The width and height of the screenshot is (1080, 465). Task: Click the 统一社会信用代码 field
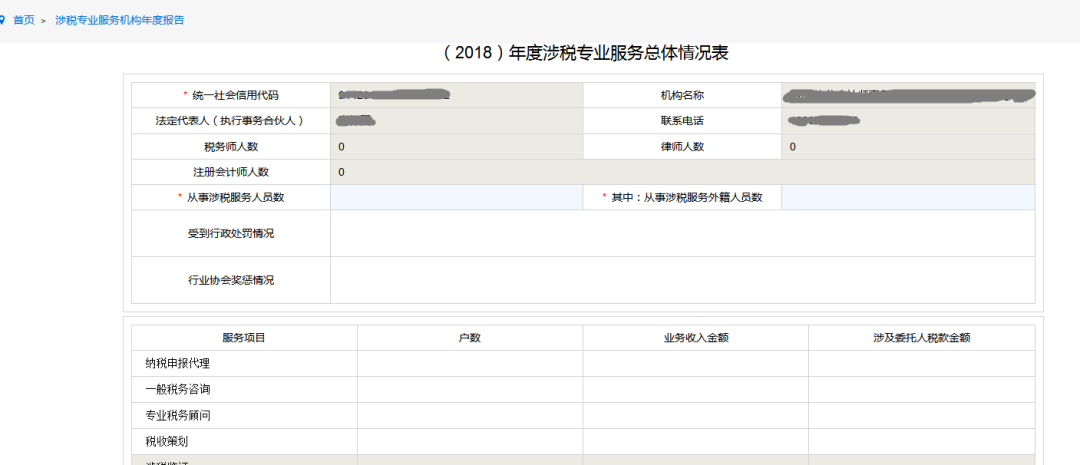pos(457,95)
